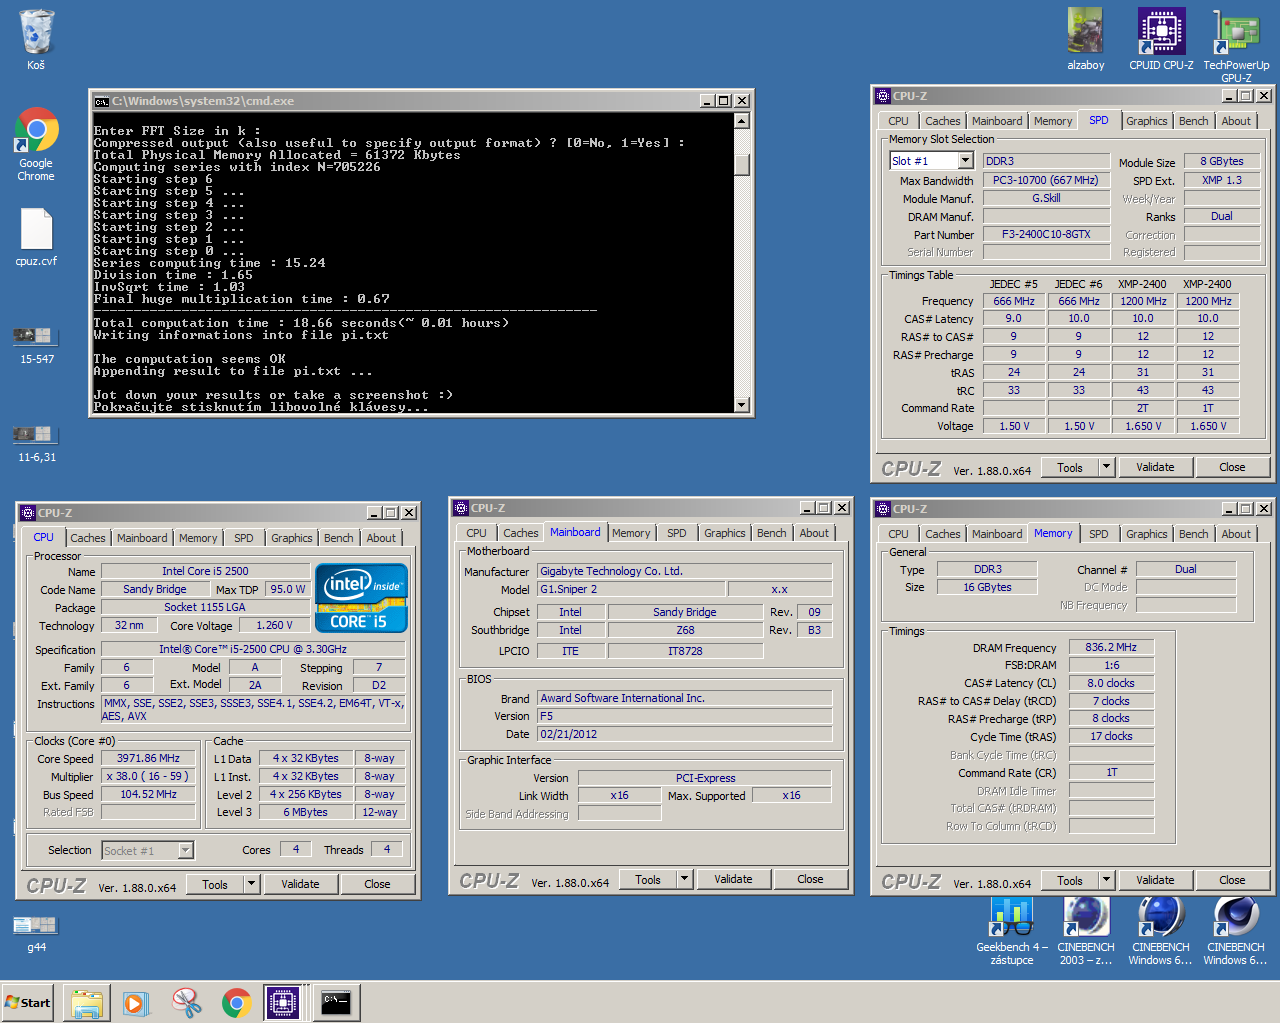Click Model field G1.Sniper 2
The width and height of the screenshot is (1280, 1023).
(630, 589)
